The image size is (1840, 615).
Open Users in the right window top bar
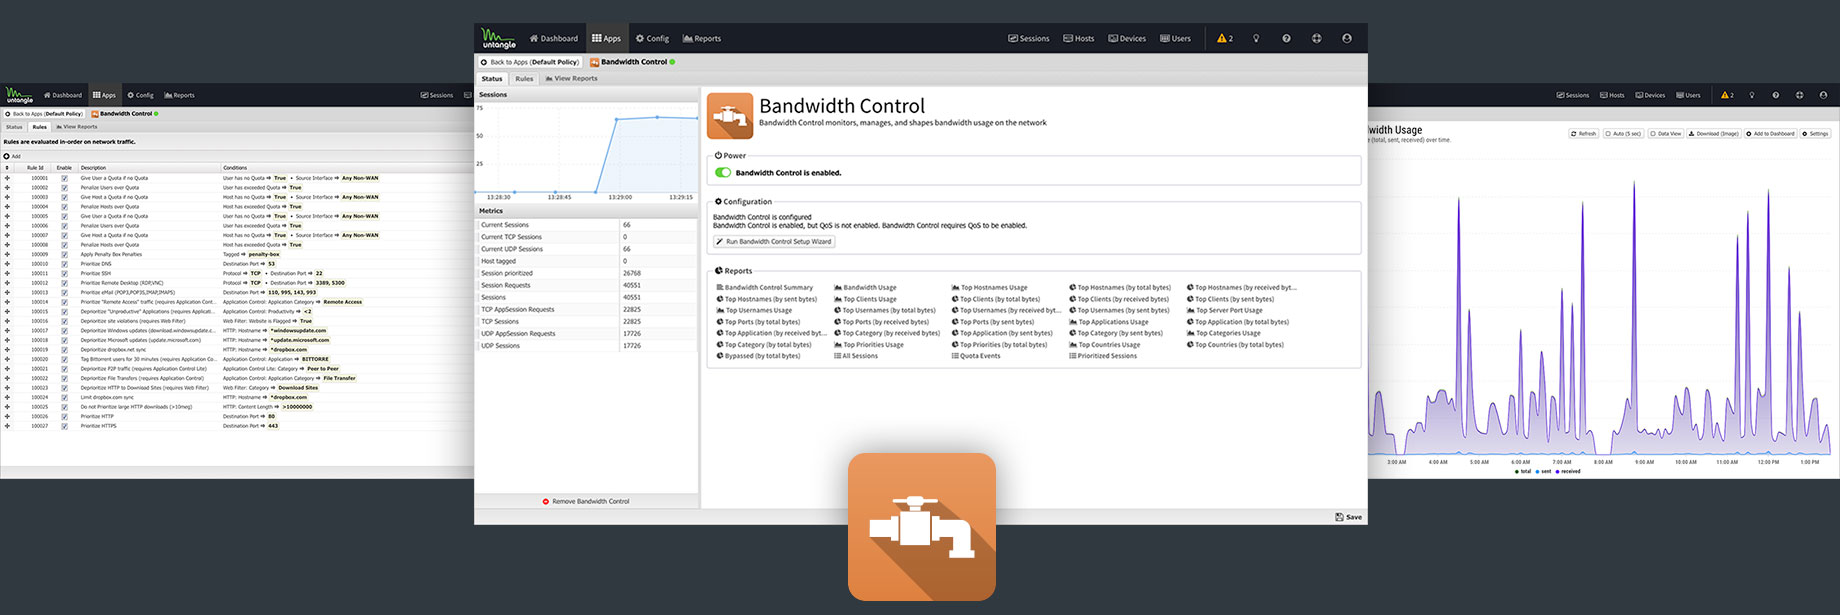click(1688, 95)
